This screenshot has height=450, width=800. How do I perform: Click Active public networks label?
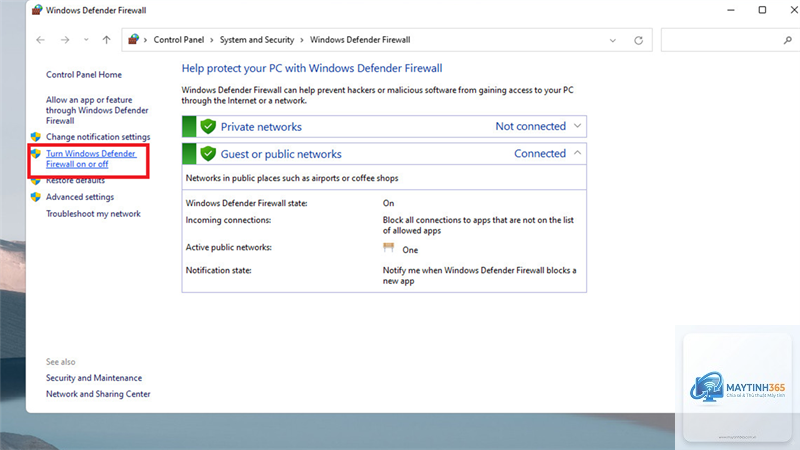[229, 247]
